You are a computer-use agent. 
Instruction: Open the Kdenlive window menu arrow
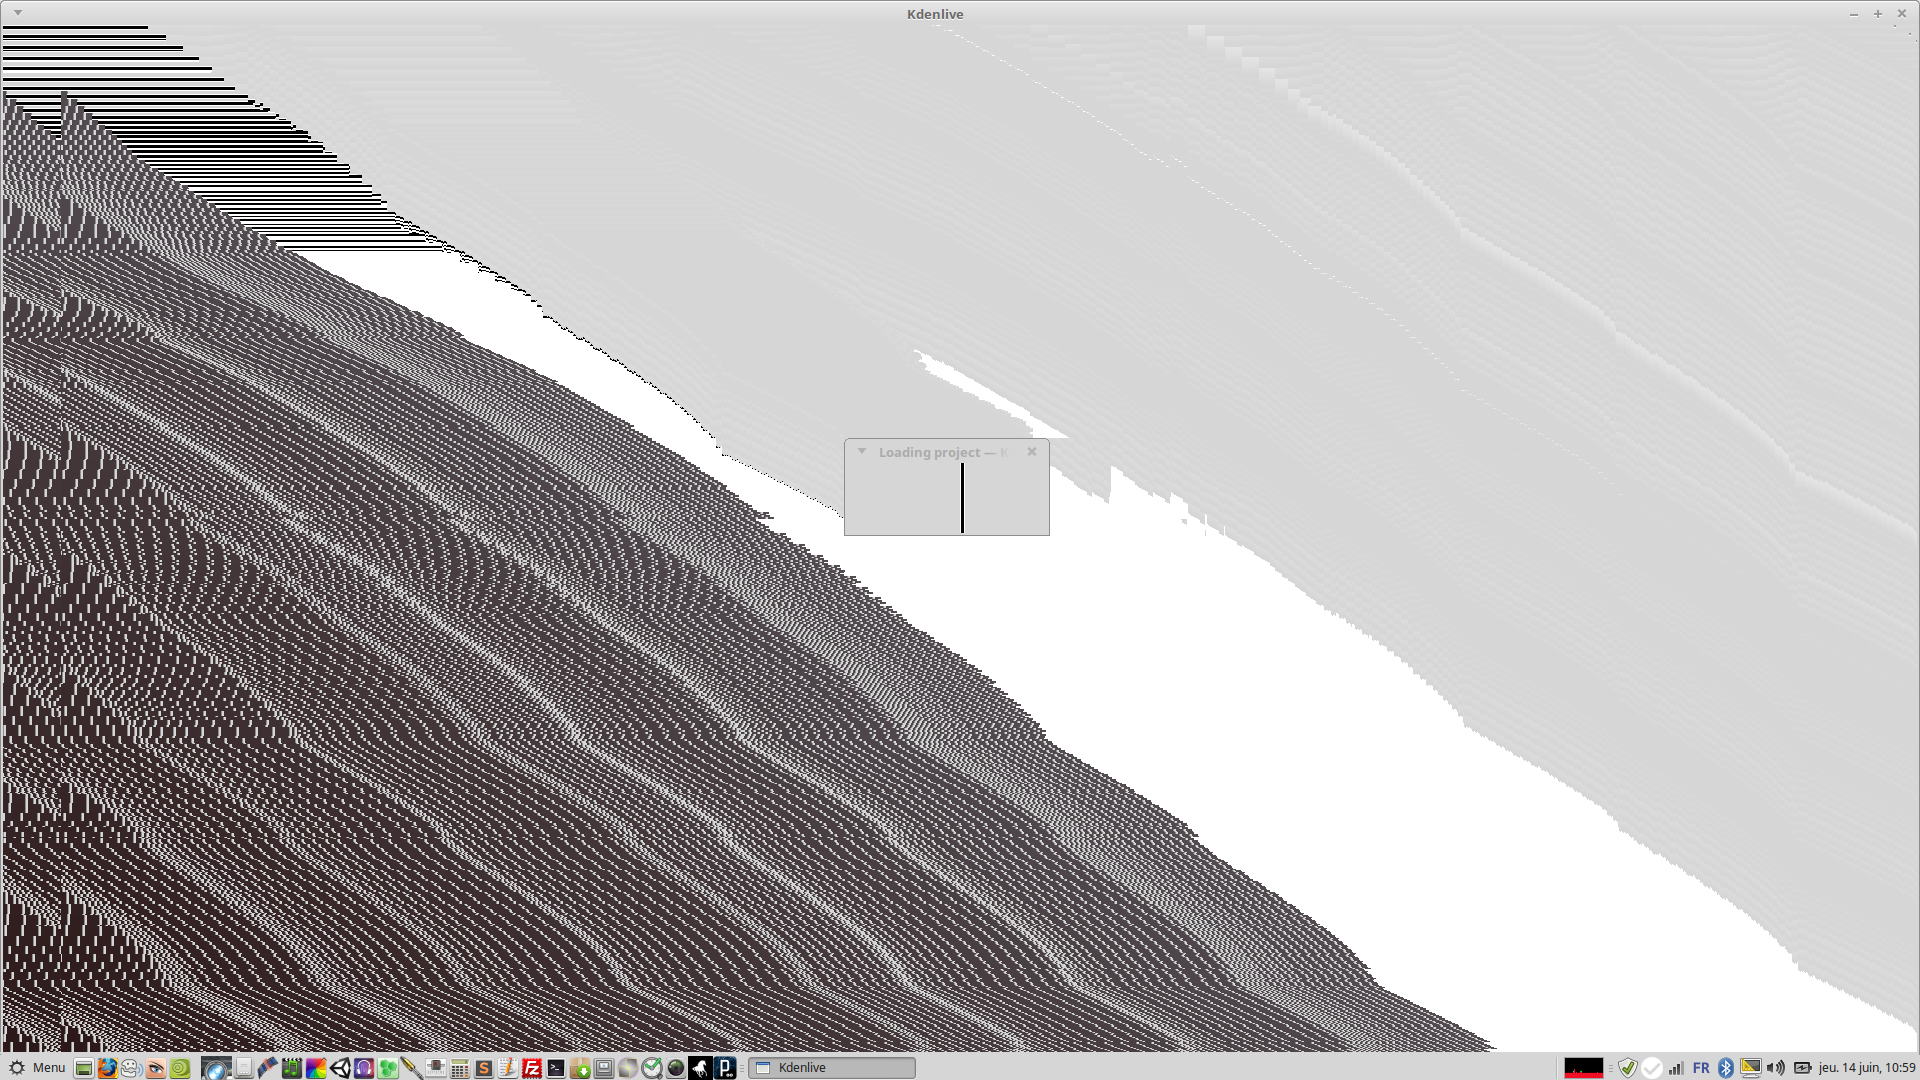click(18, 13)
